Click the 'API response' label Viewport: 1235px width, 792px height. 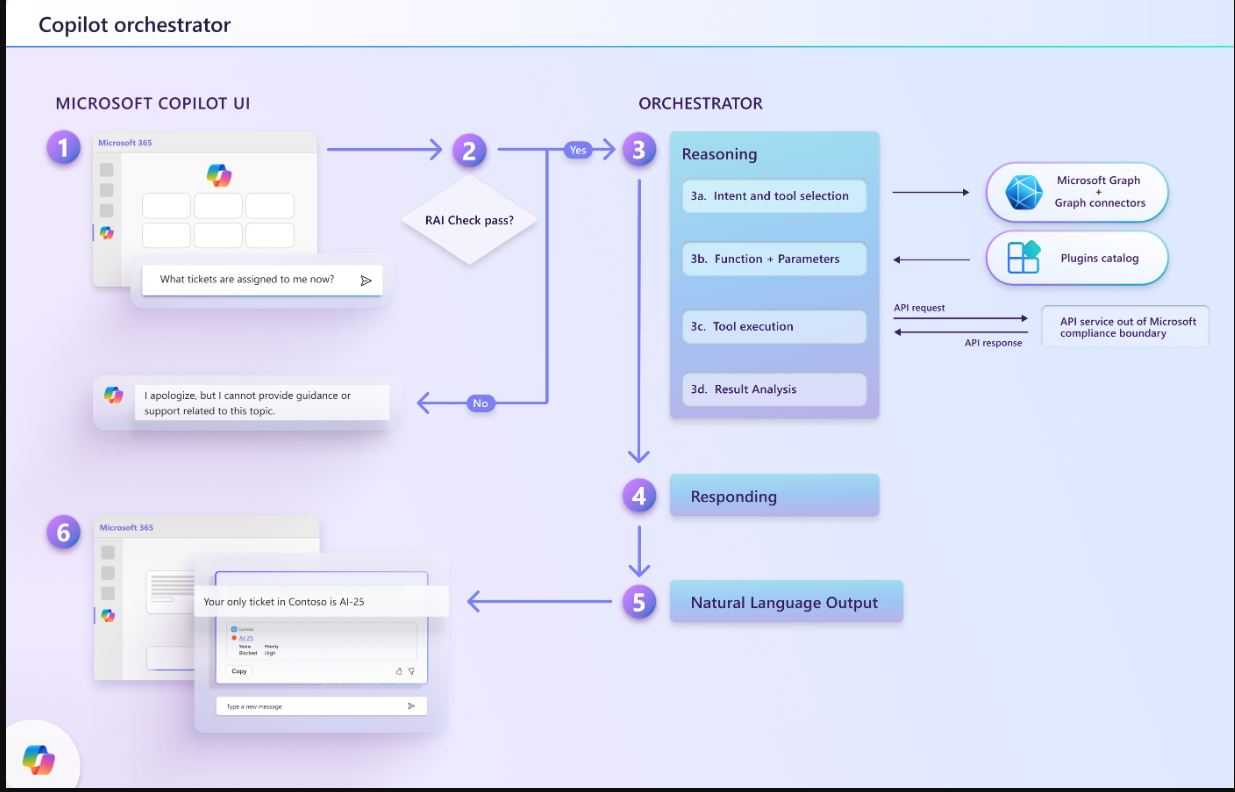pos(993,343)
